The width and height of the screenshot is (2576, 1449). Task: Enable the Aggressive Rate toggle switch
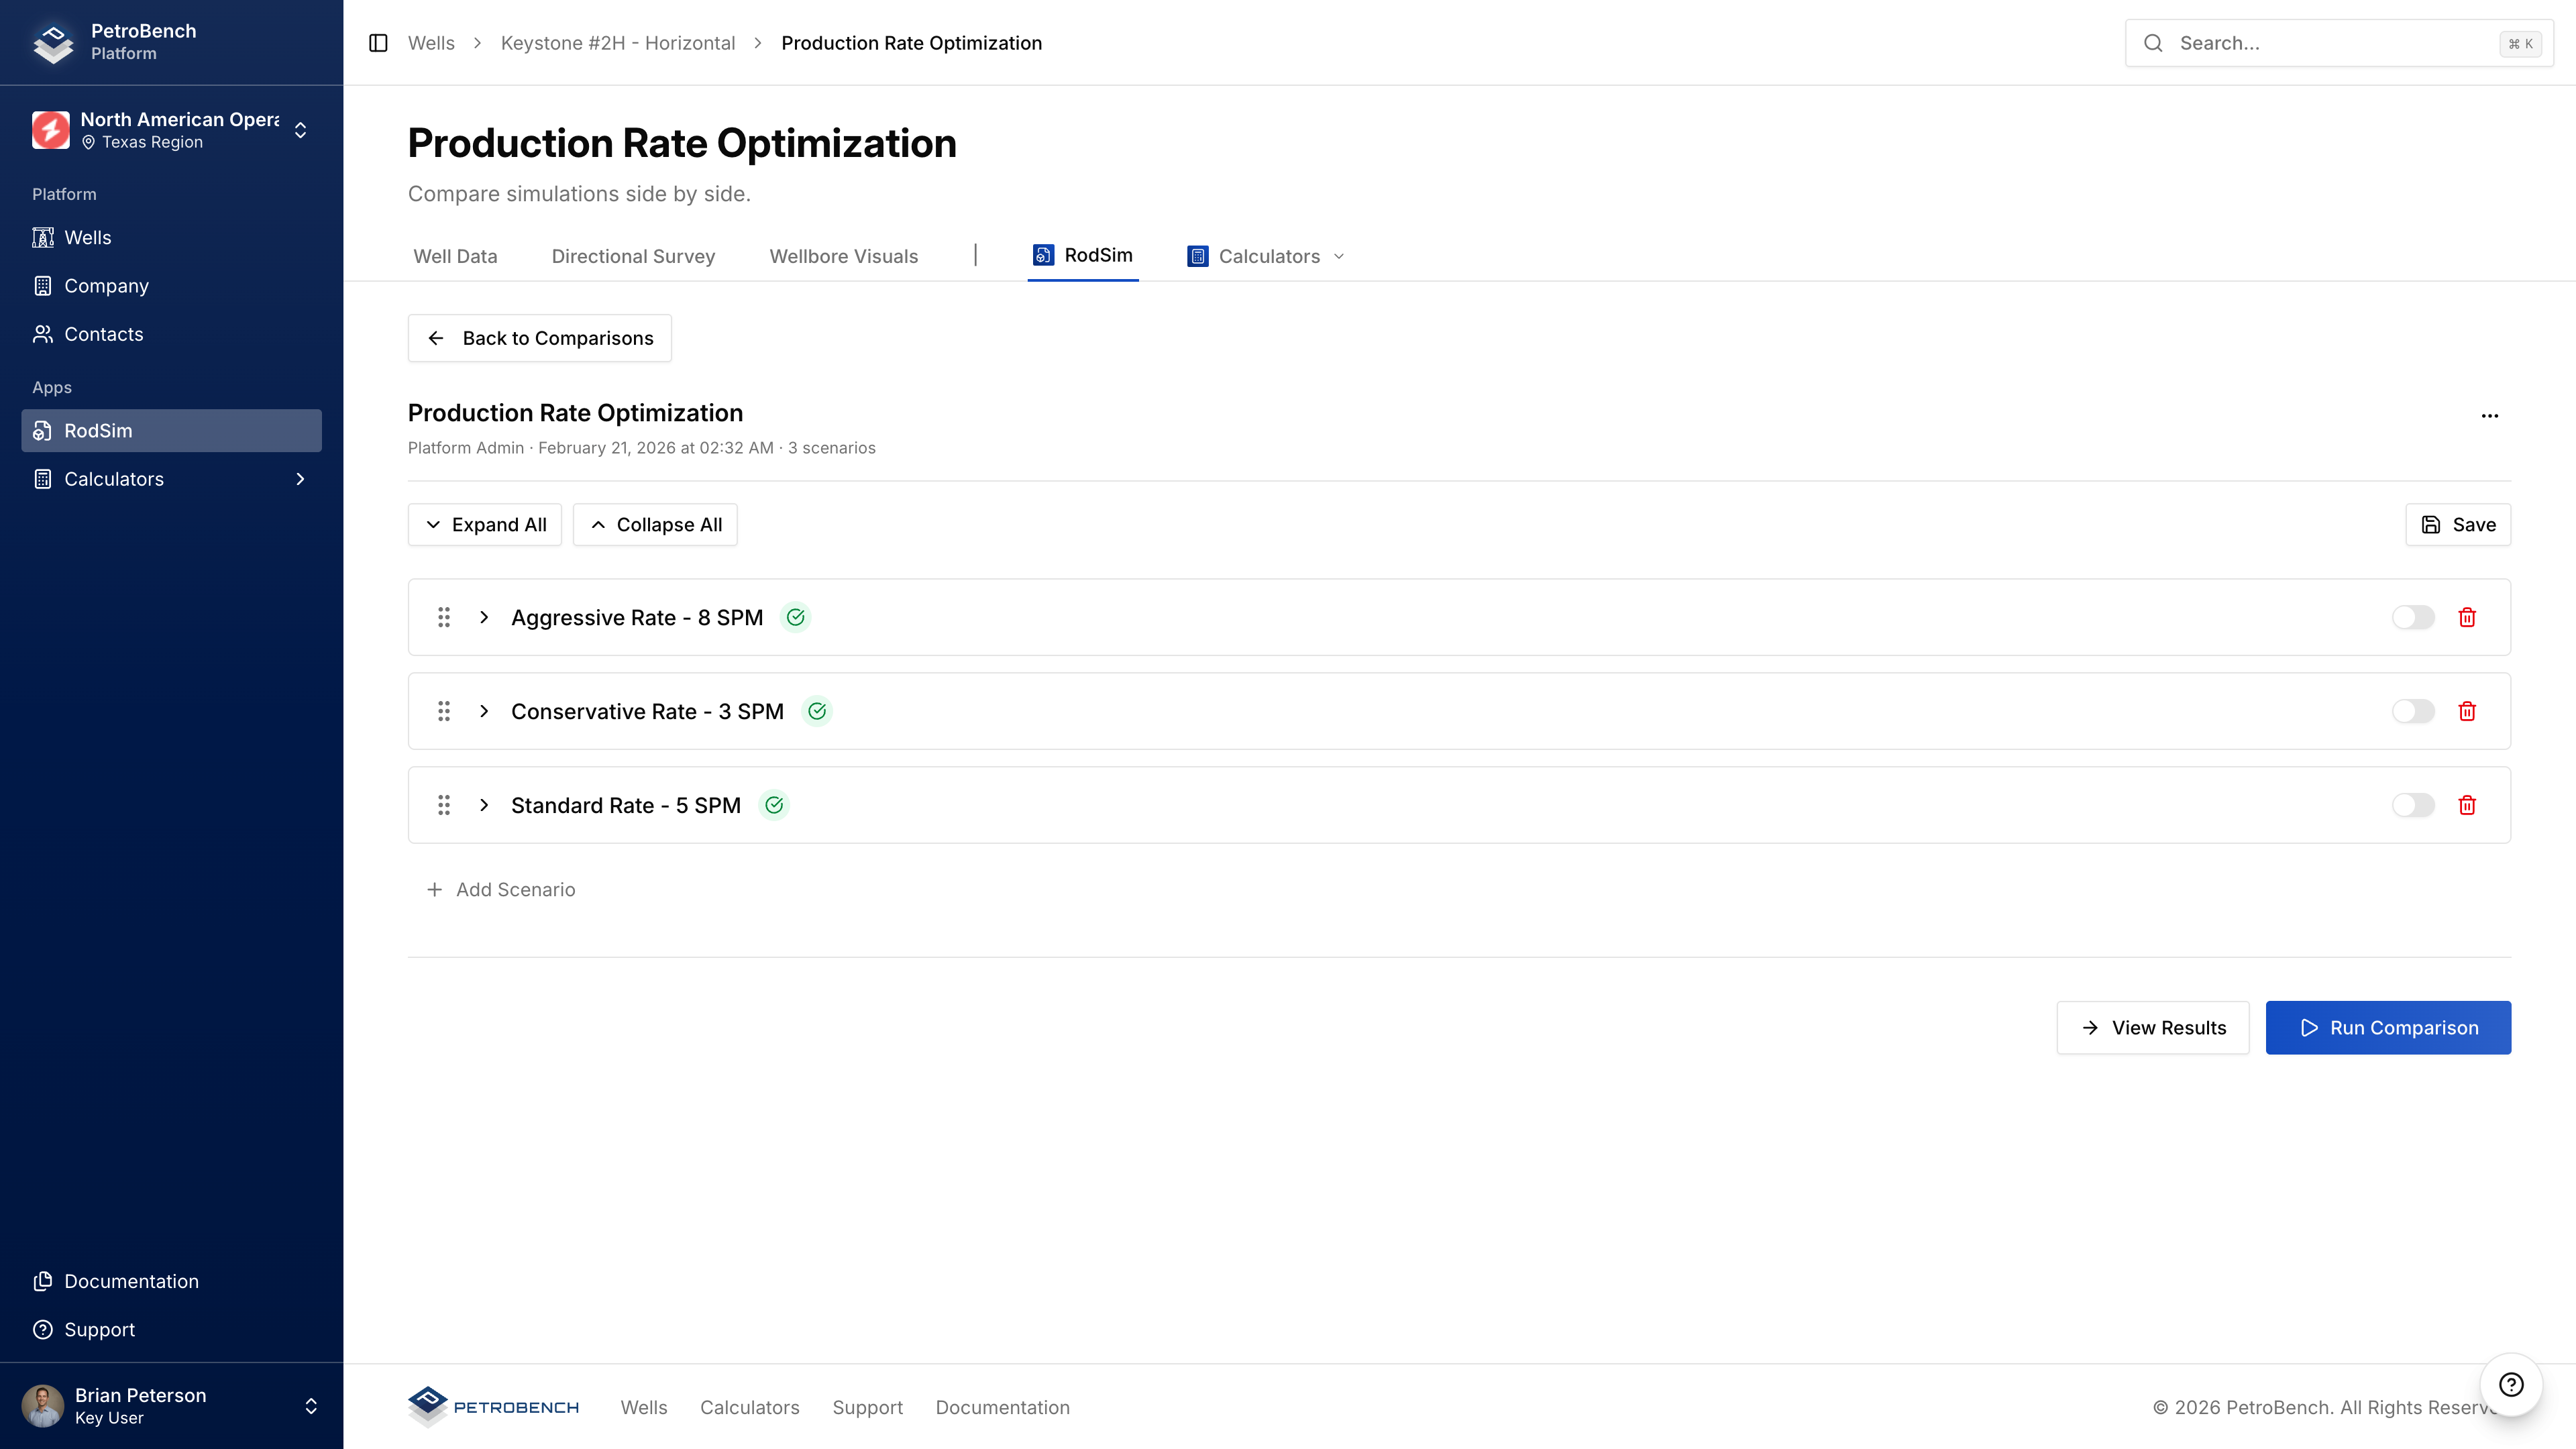click(2412, 617)
